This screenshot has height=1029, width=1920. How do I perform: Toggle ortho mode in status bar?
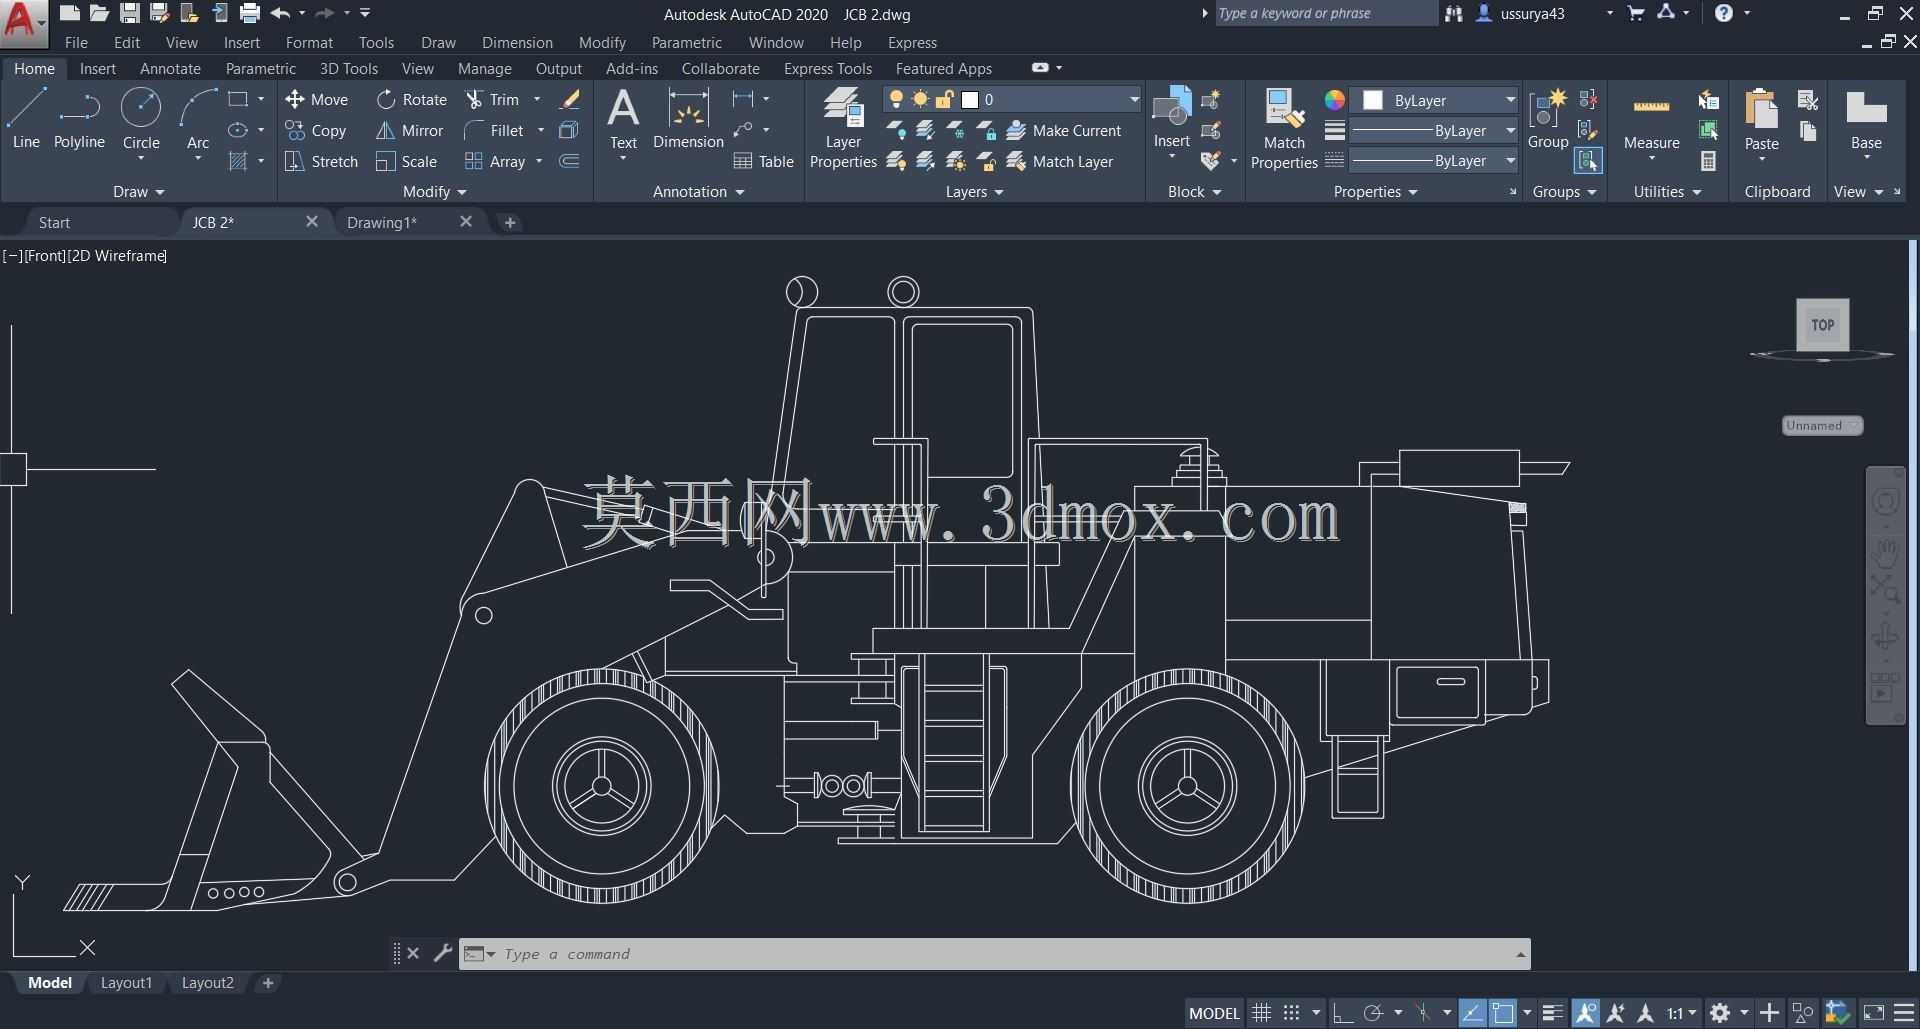[1343, 1013]
